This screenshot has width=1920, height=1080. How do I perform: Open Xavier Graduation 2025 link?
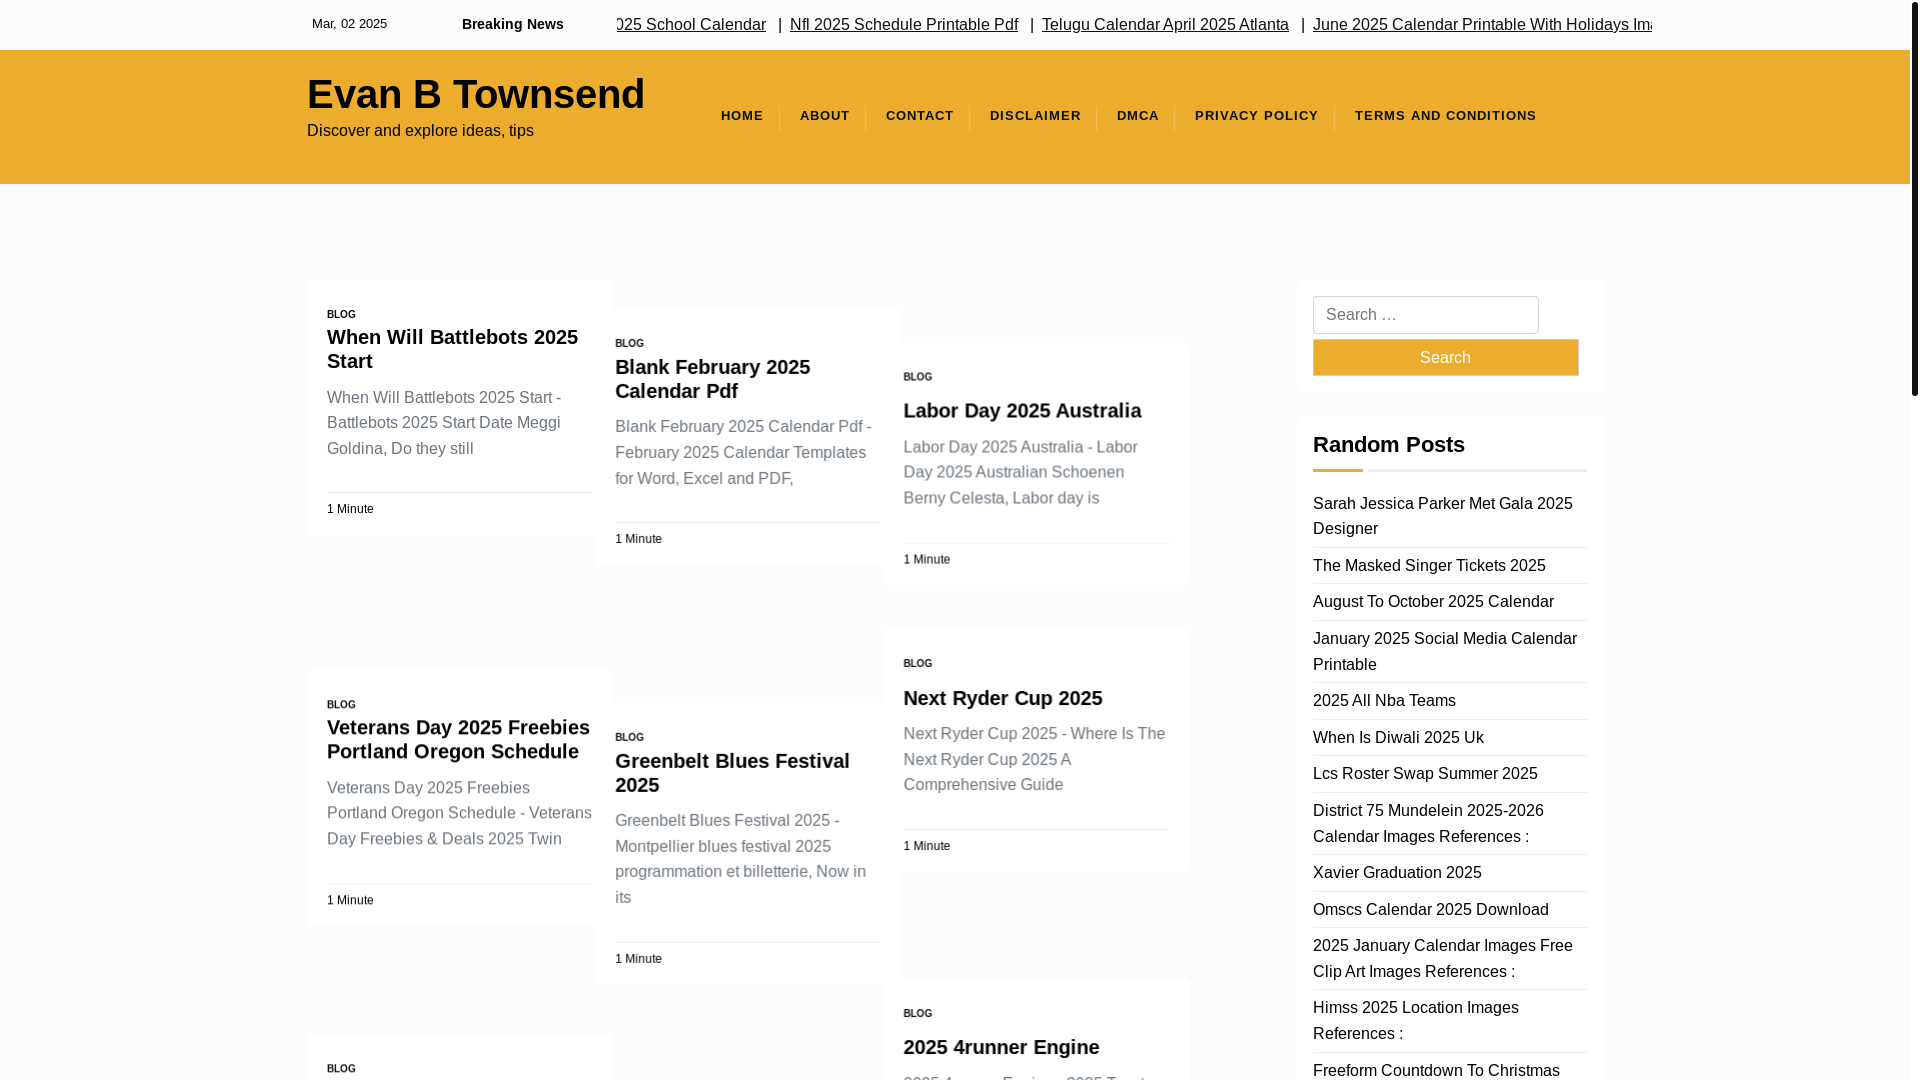1396,873
